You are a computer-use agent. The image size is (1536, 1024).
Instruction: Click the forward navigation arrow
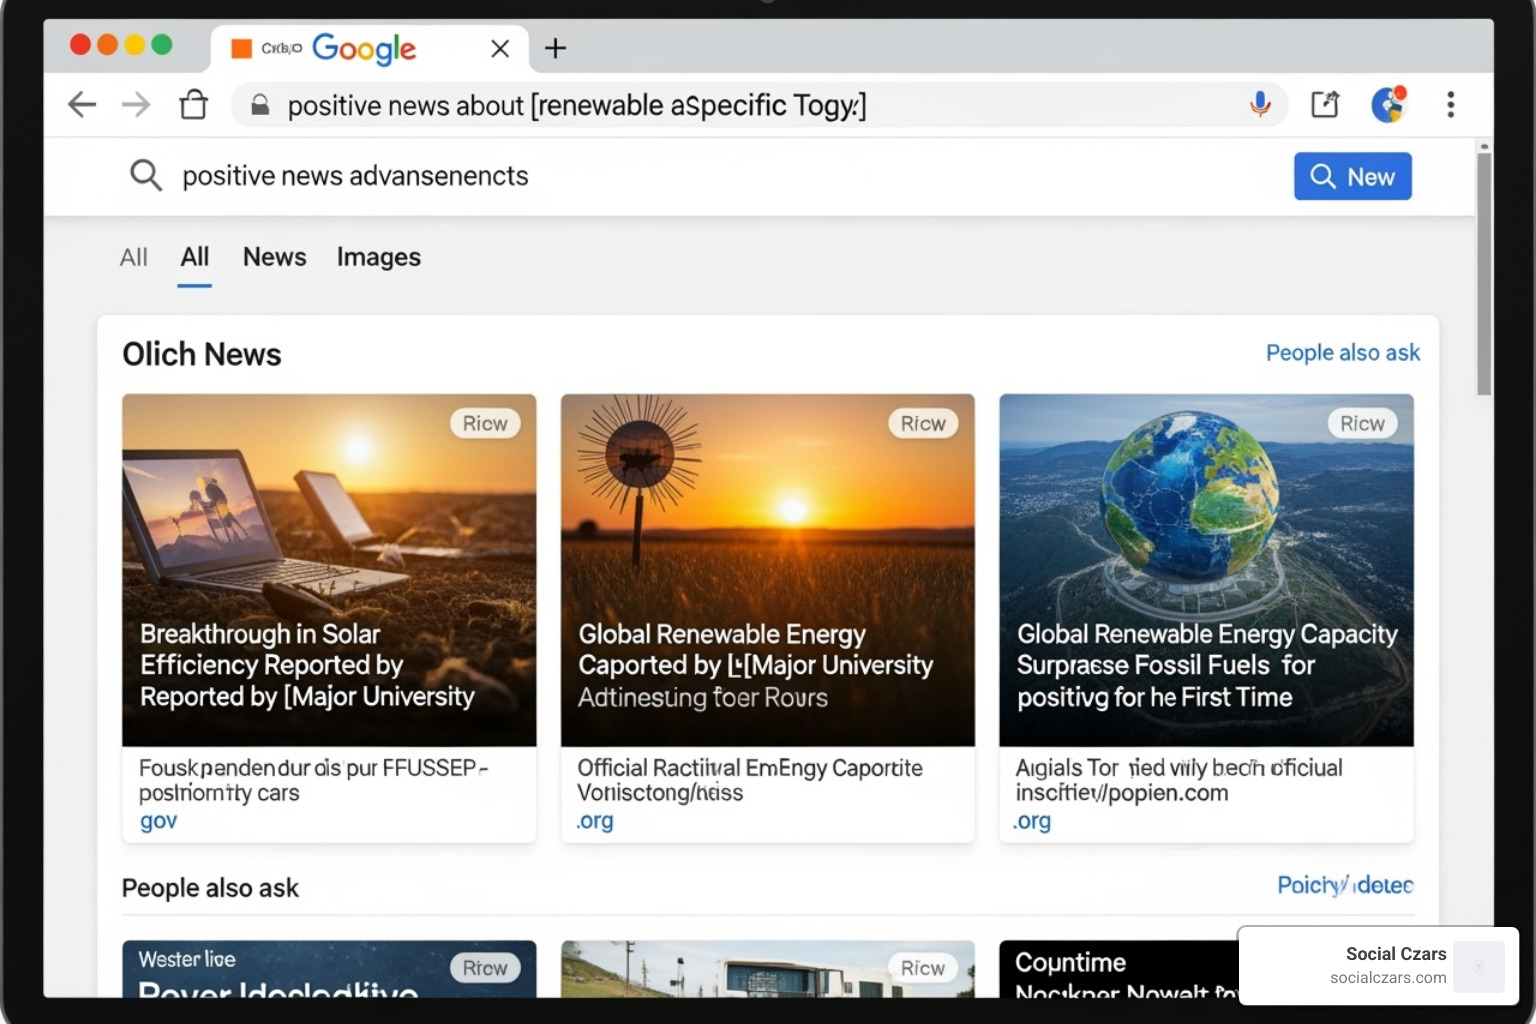(136, 104)
